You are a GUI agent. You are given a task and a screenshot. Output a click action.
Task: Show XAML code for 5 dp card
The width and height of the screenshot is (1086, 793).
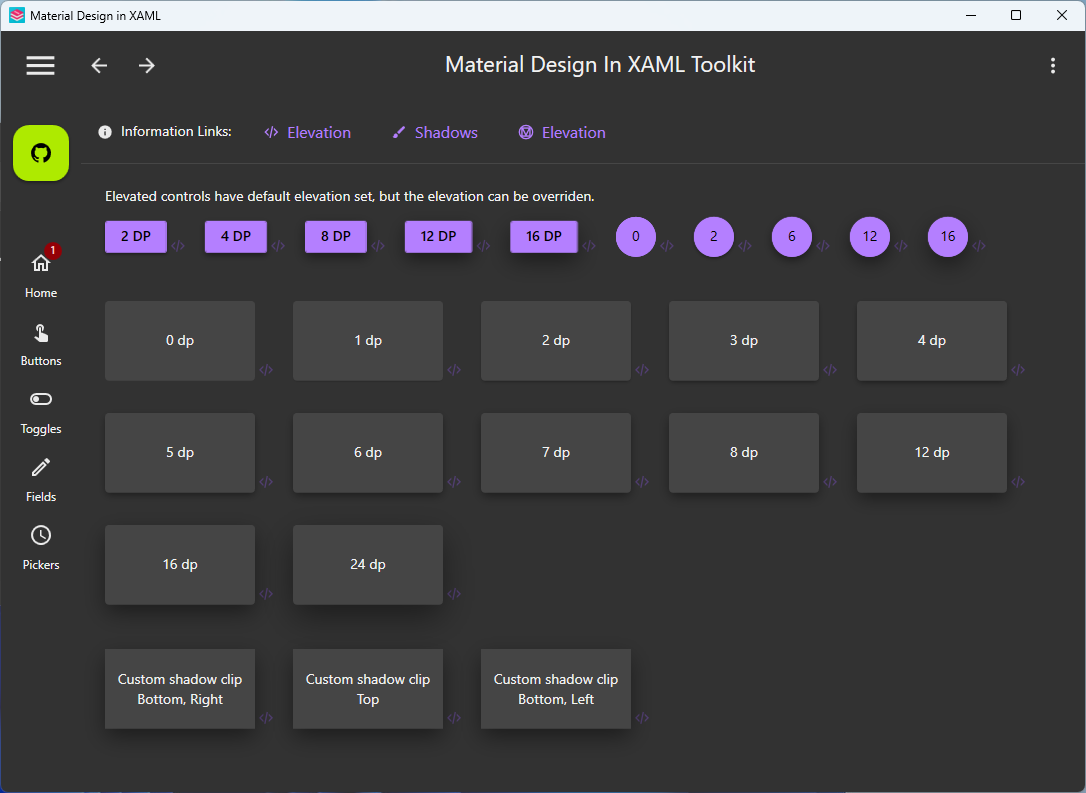[x=266, y=482]
